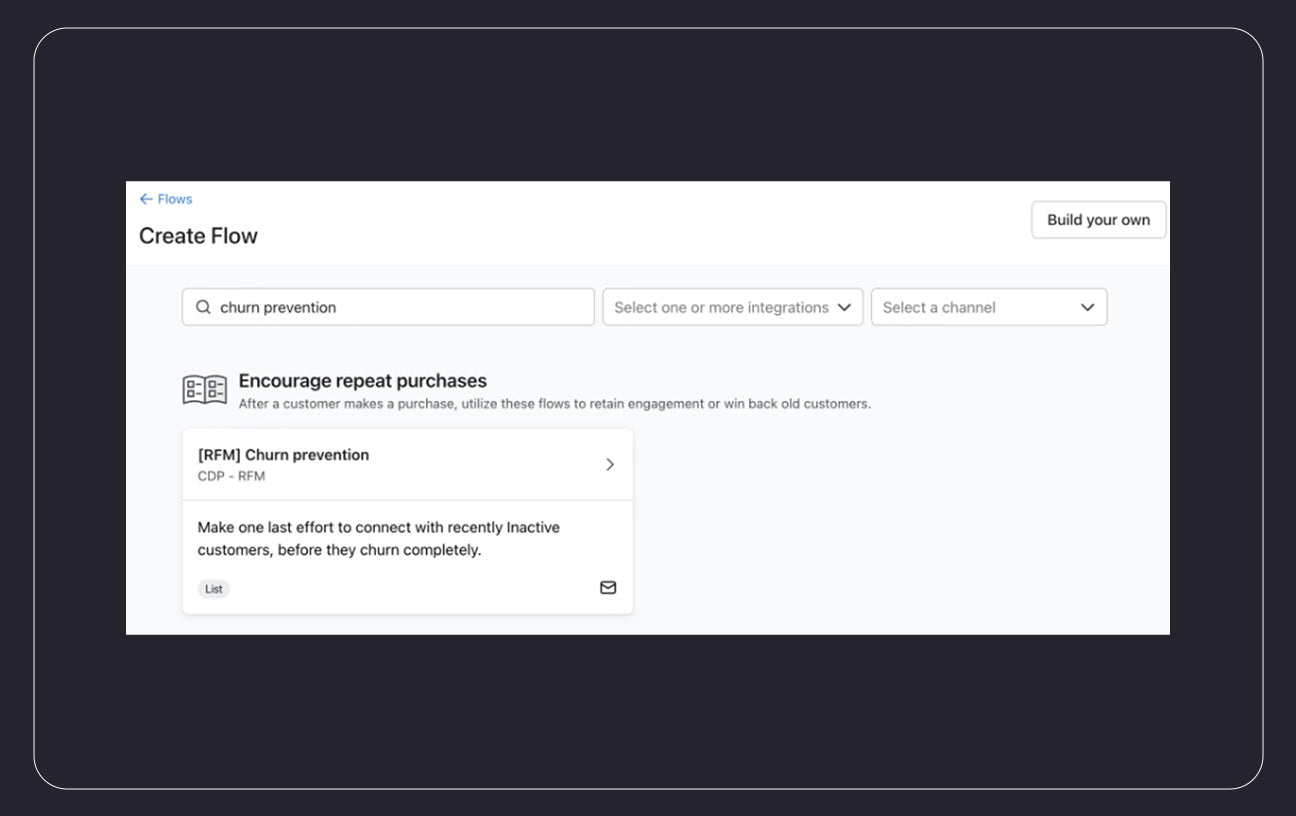Viewport: 1296px width, 816px height.
Task: Click the List tag on the flow card
Action: [214, 589]
